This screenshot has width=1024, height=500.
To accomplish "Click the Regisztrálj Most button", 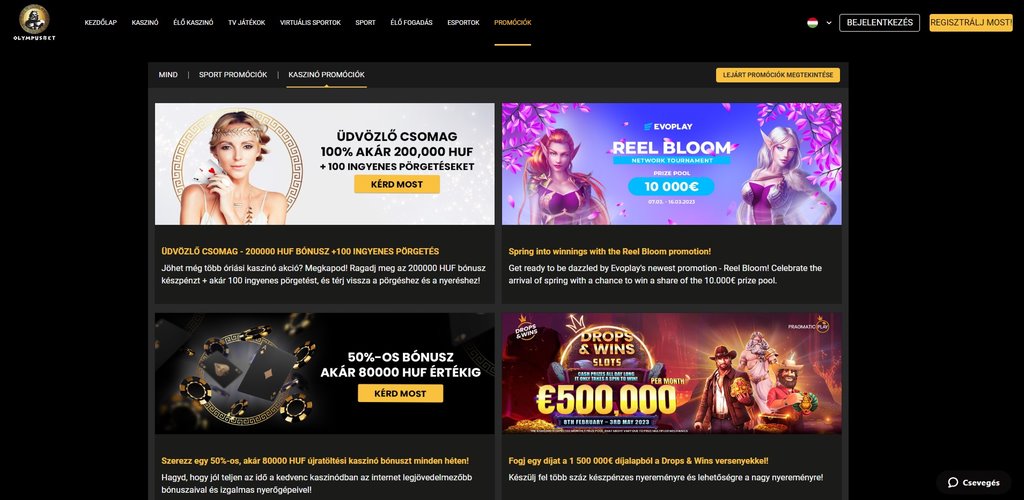I will [x=970, y=23].
